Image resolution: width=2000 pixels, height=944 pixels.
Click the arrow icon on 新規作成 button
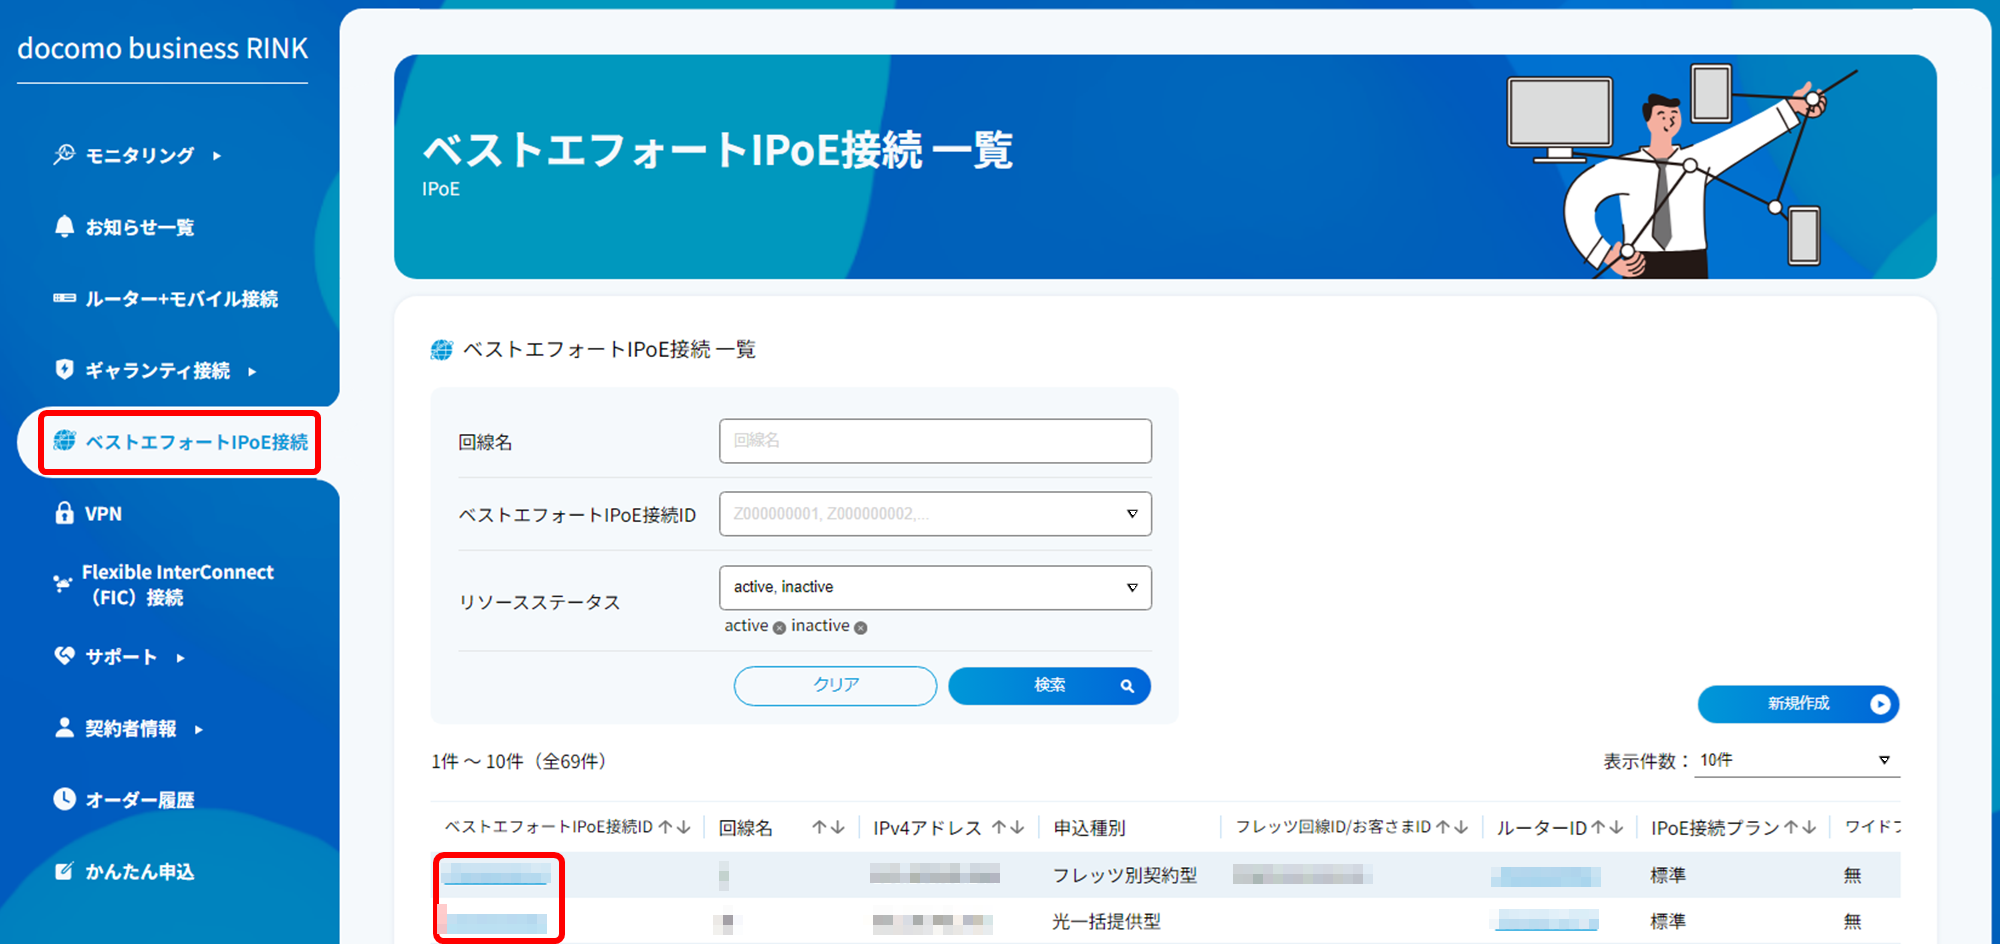coord(1880,704)
